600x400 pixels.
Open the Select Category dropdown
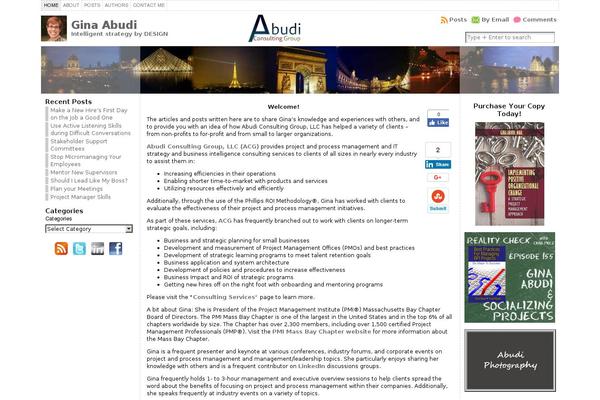coord(89,229)
